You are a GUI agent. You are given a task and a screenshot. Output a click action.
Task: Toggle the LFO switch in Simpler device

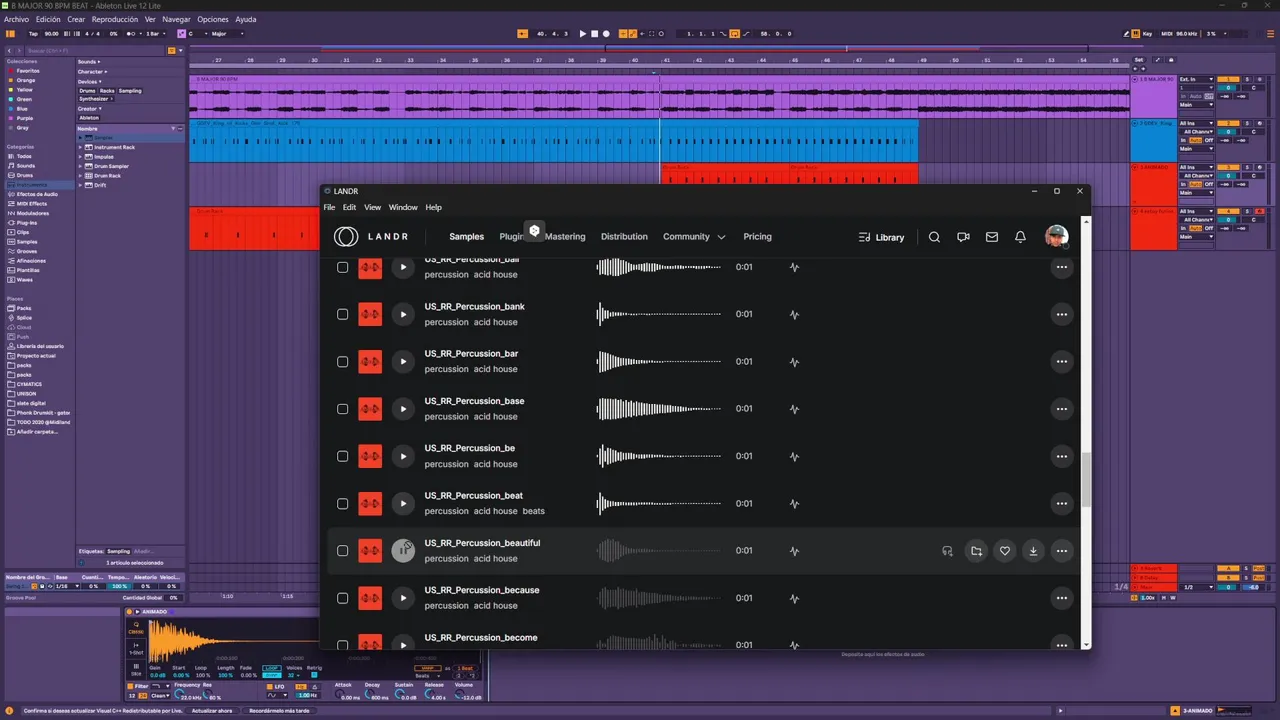click(x=268, y=687)
